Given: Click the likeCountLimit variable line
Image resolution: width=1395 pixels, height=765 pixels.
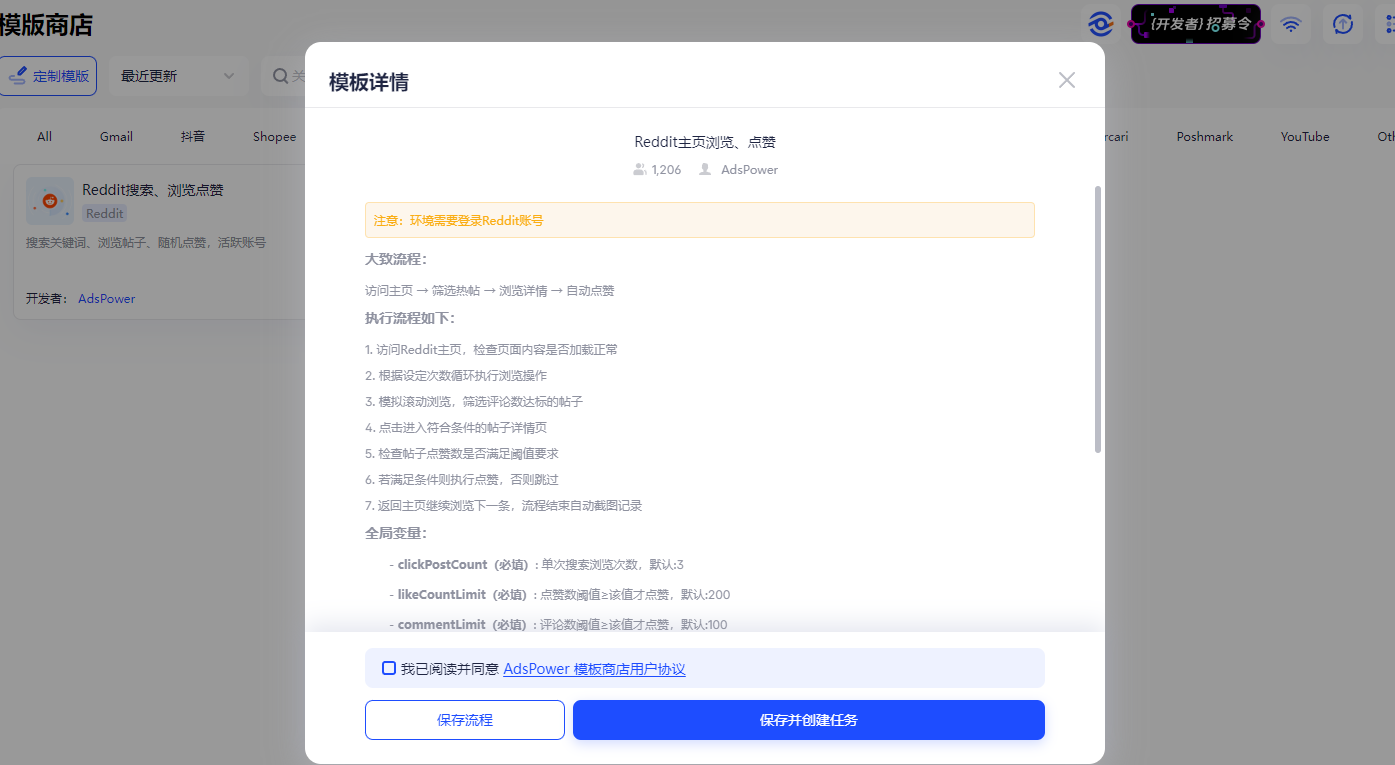Looking at the screenshot, I should 560,595.
